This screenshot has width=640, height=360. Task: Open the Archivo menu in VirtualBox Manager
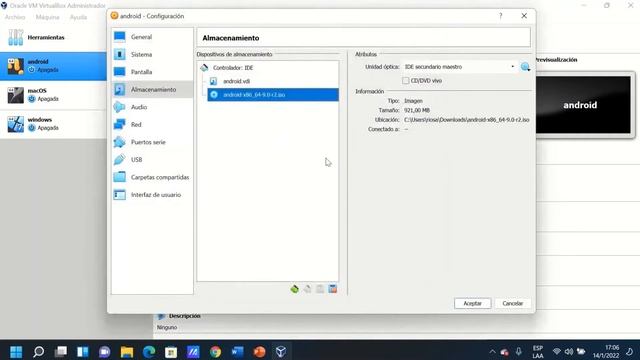(15, 17)
